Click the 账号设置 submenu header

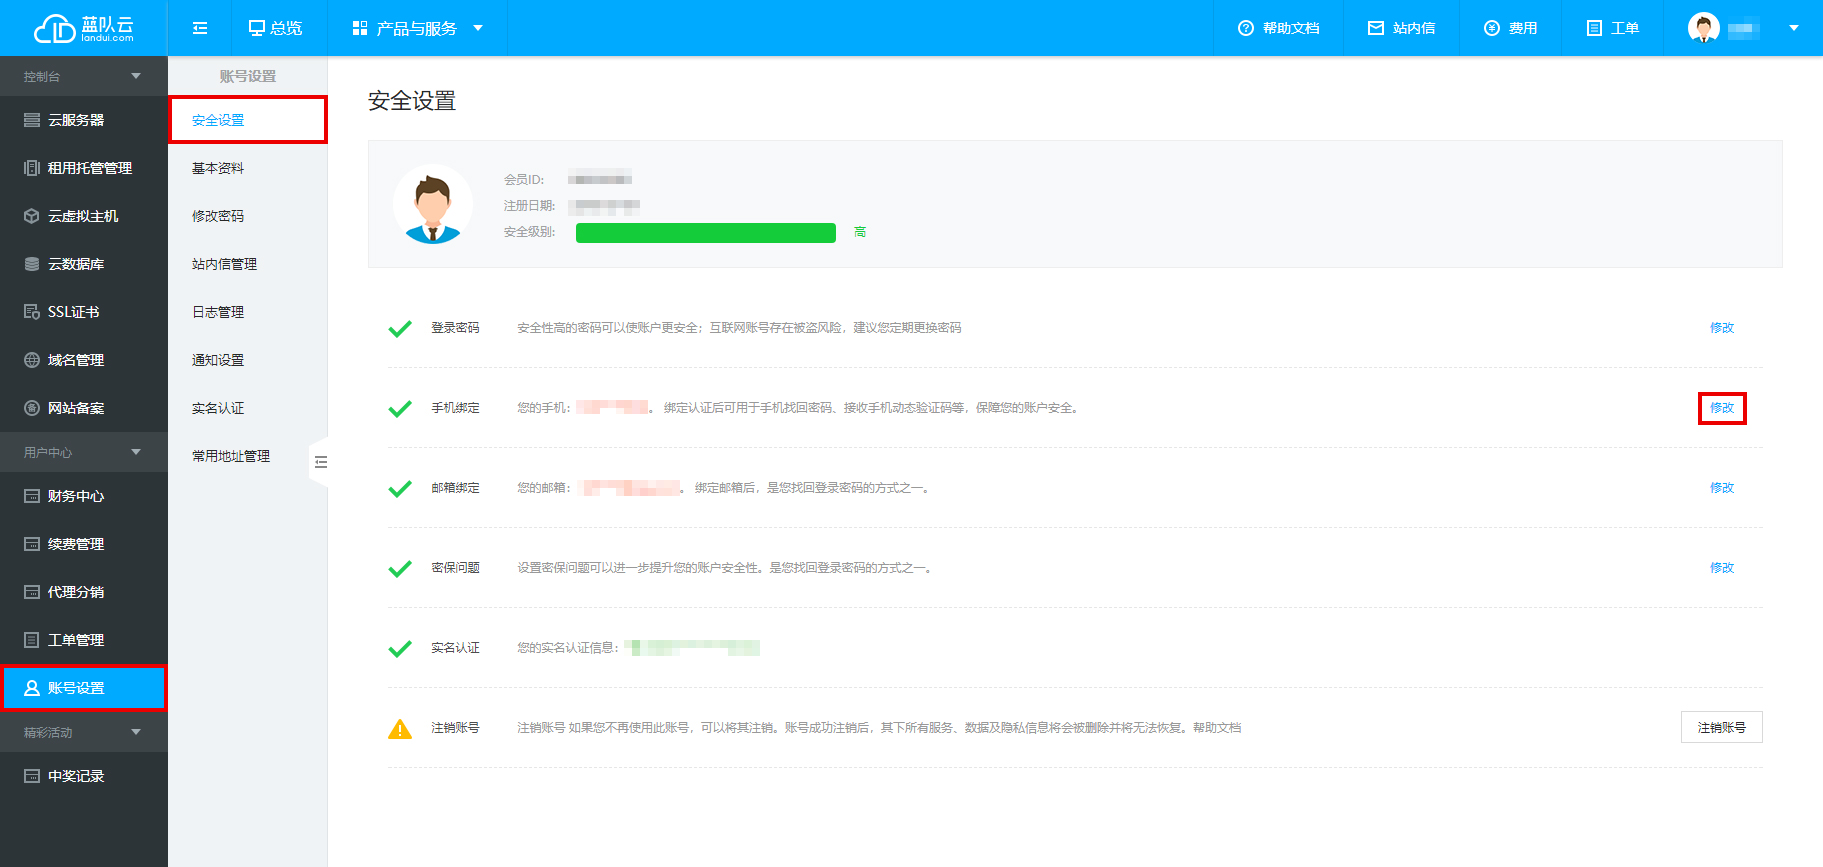pyautogui.click(x=248, y=76)
